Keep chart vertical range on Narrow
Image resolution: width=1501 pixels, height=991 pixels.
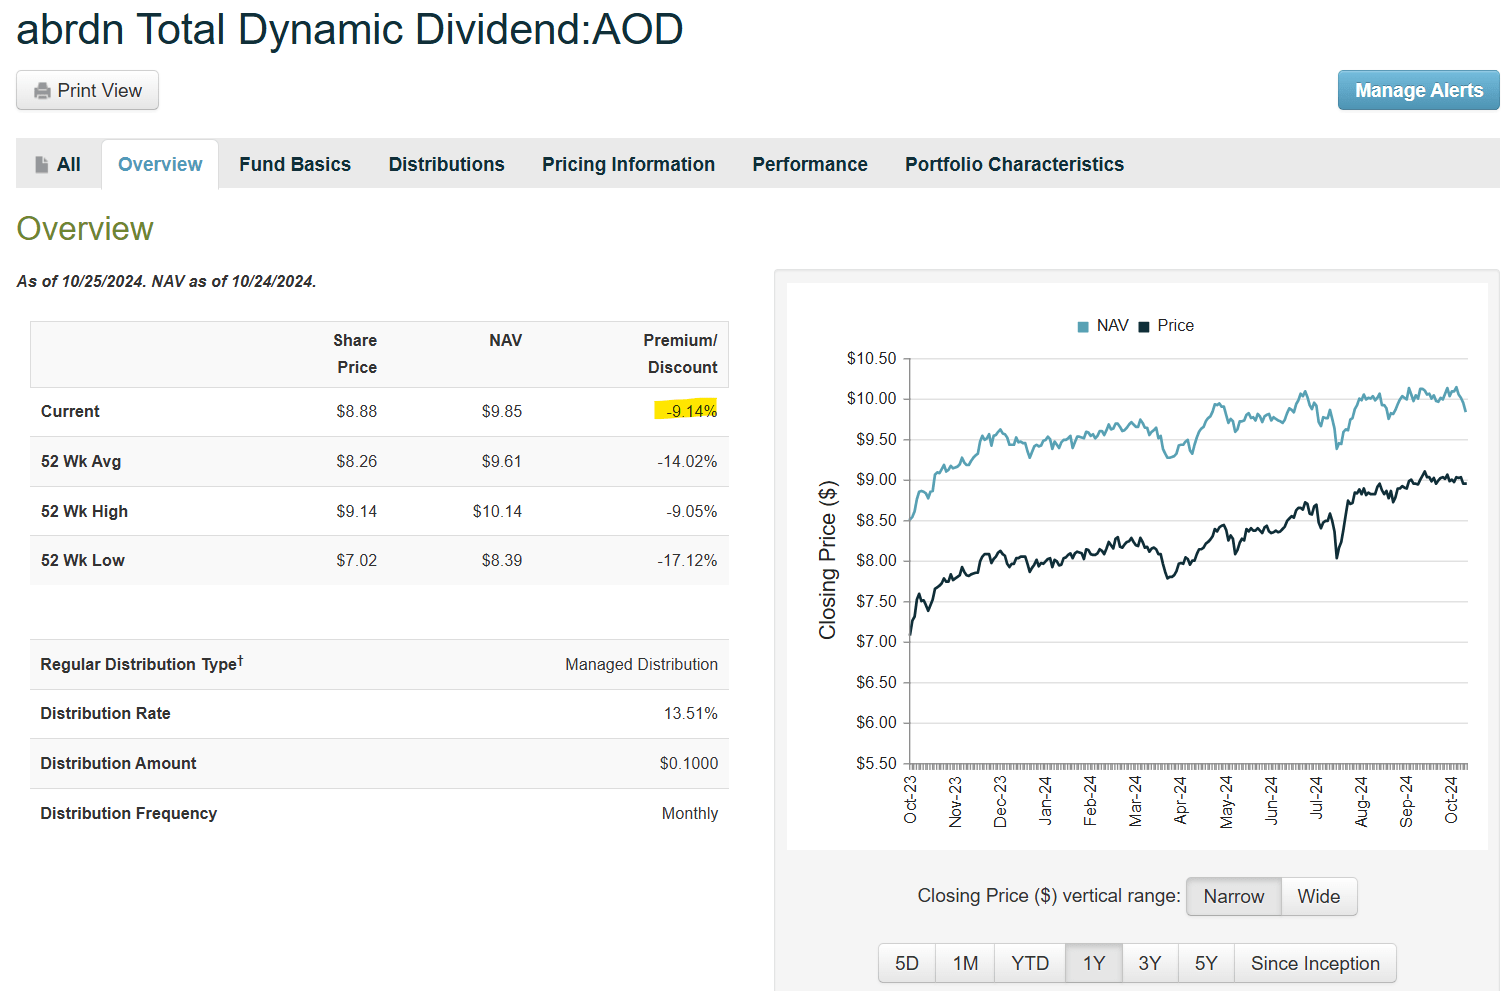(1233, 896)
